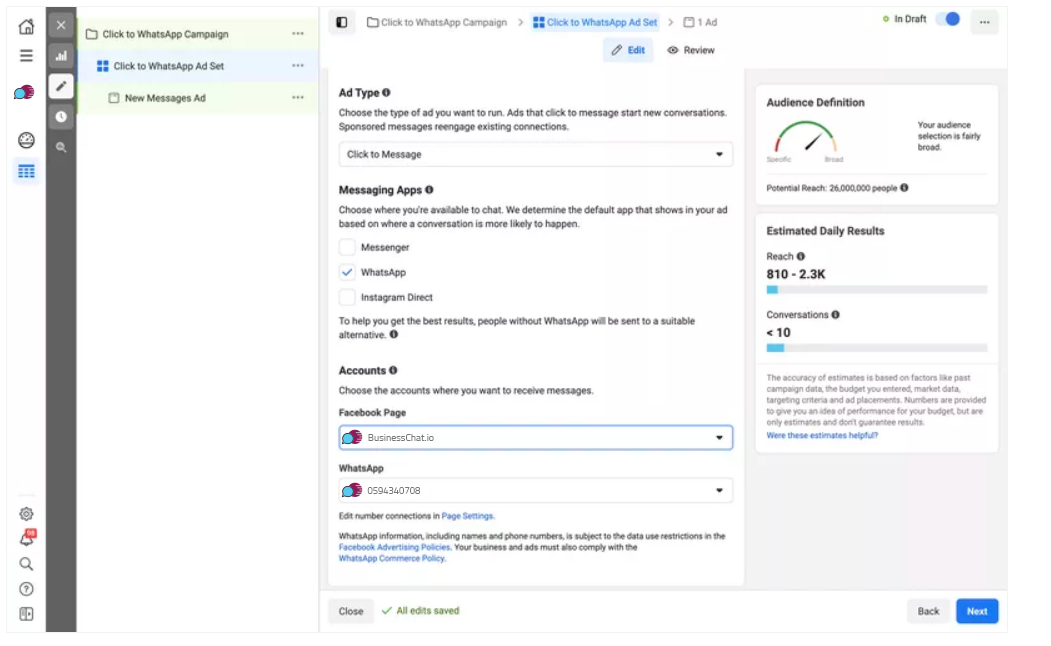Check the Messenger checkbox

click(347, 247)
